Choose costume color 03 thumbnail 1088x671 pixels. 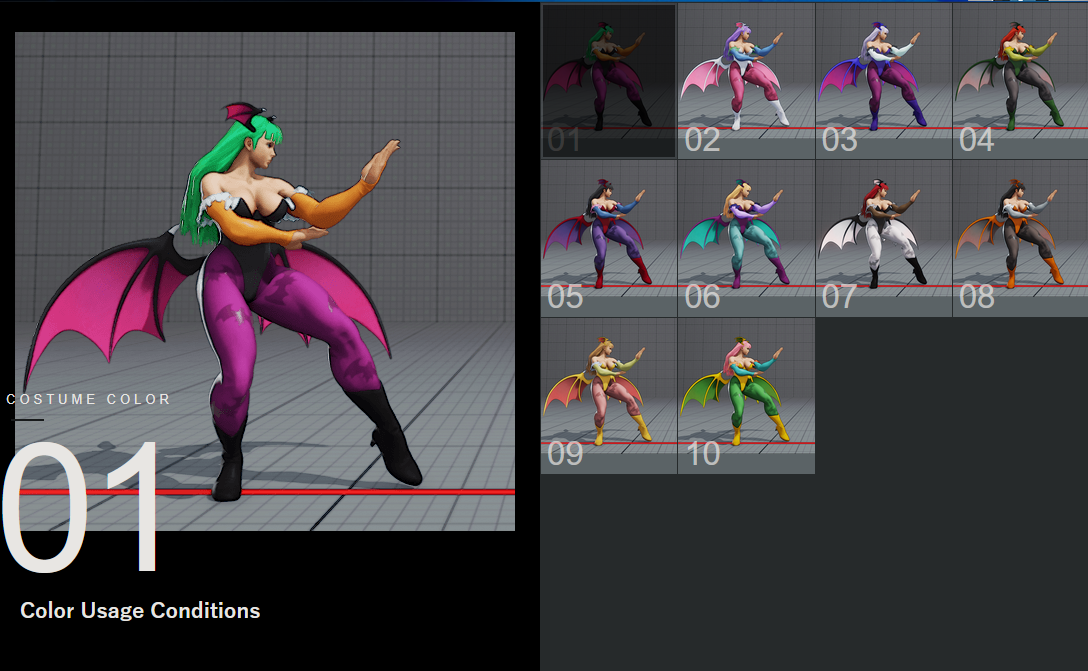883,80
